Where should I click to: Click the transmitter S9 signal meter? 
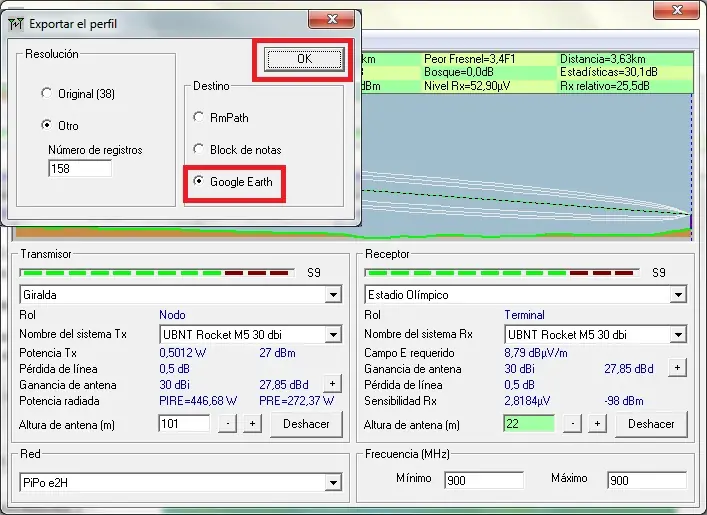[x=157, y=273]
